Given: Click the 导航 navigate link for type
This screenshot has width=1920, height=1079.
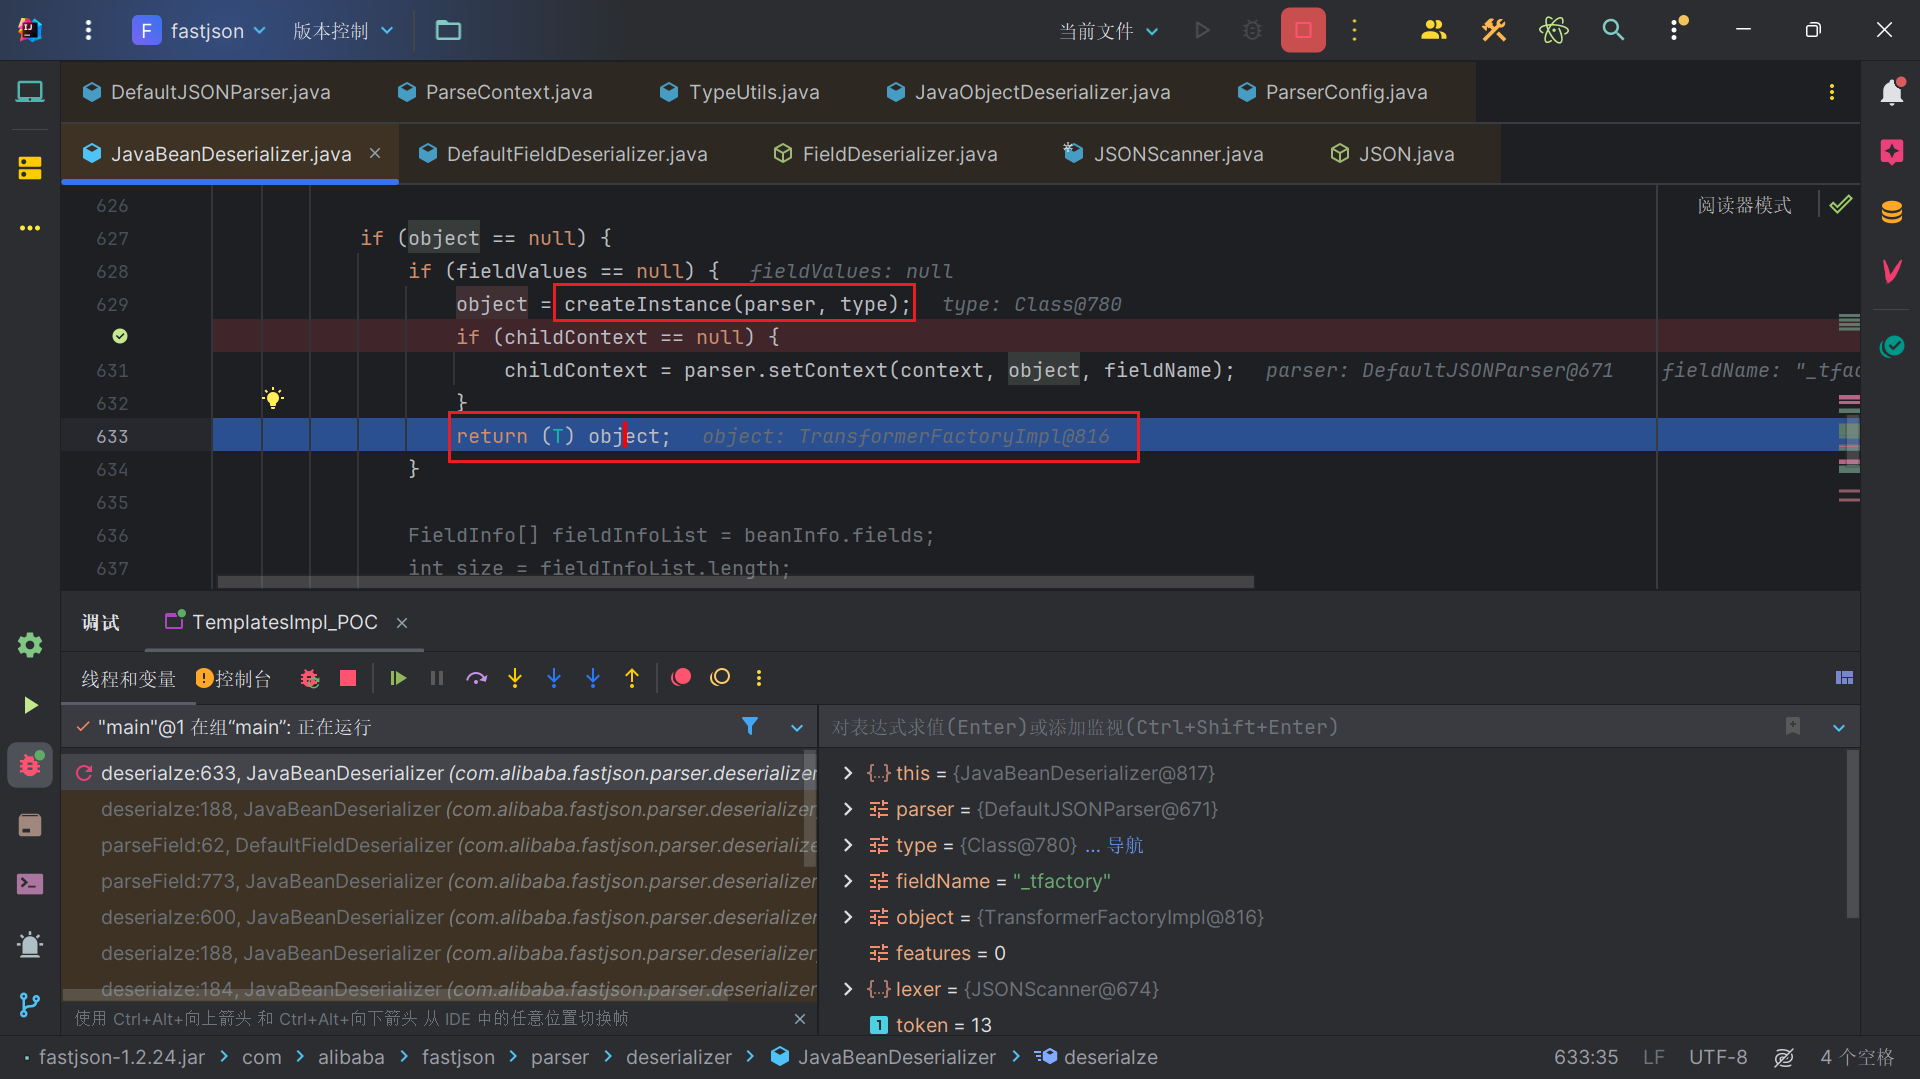Looking at the screenshot, I should click(1125, 845).
